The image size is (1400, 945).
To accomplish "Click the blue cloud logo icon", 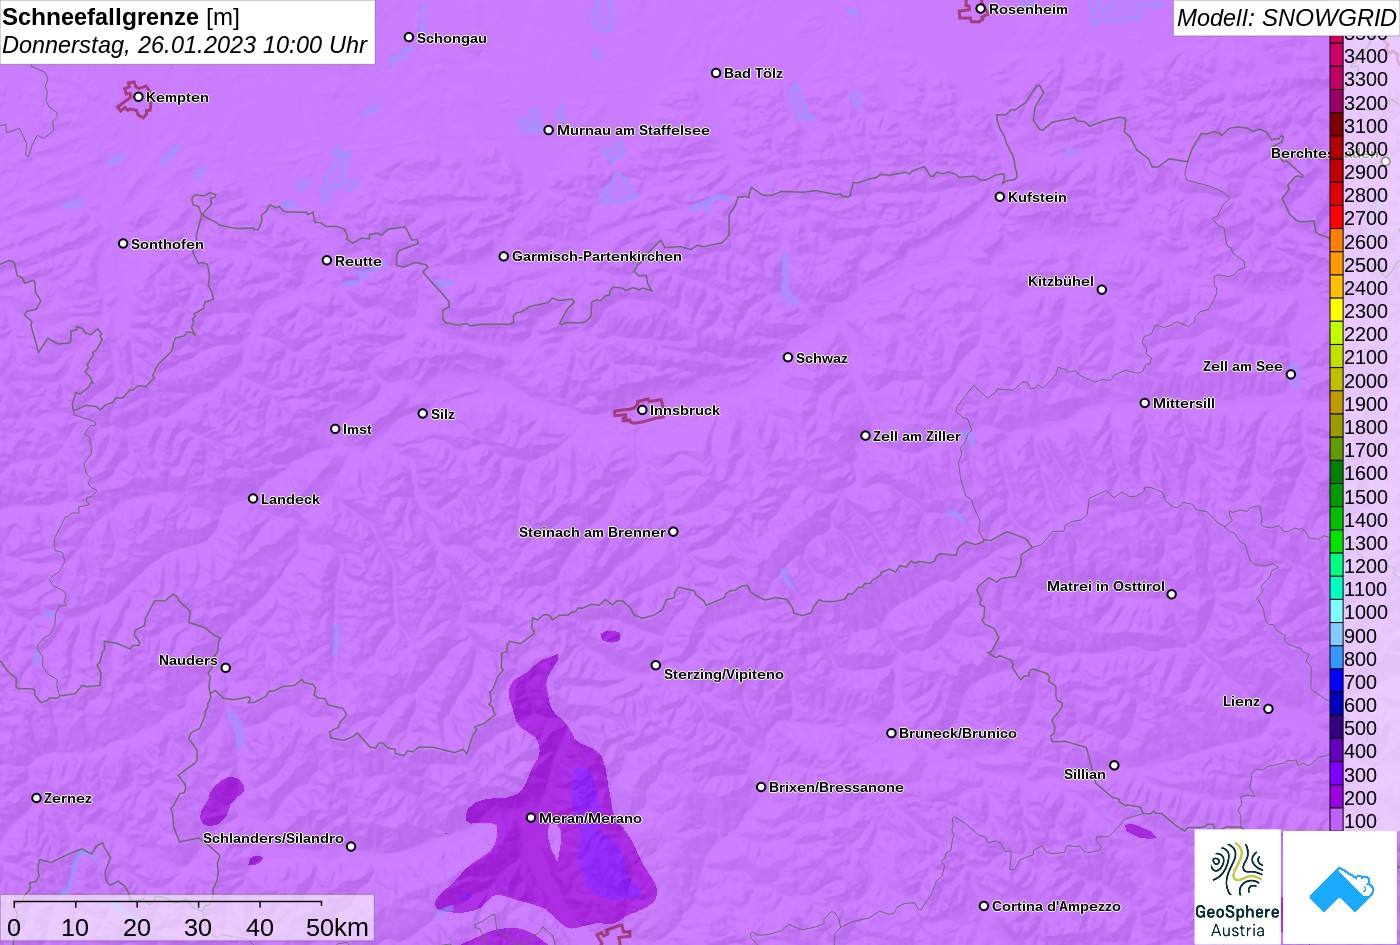I will (1340, 887).
